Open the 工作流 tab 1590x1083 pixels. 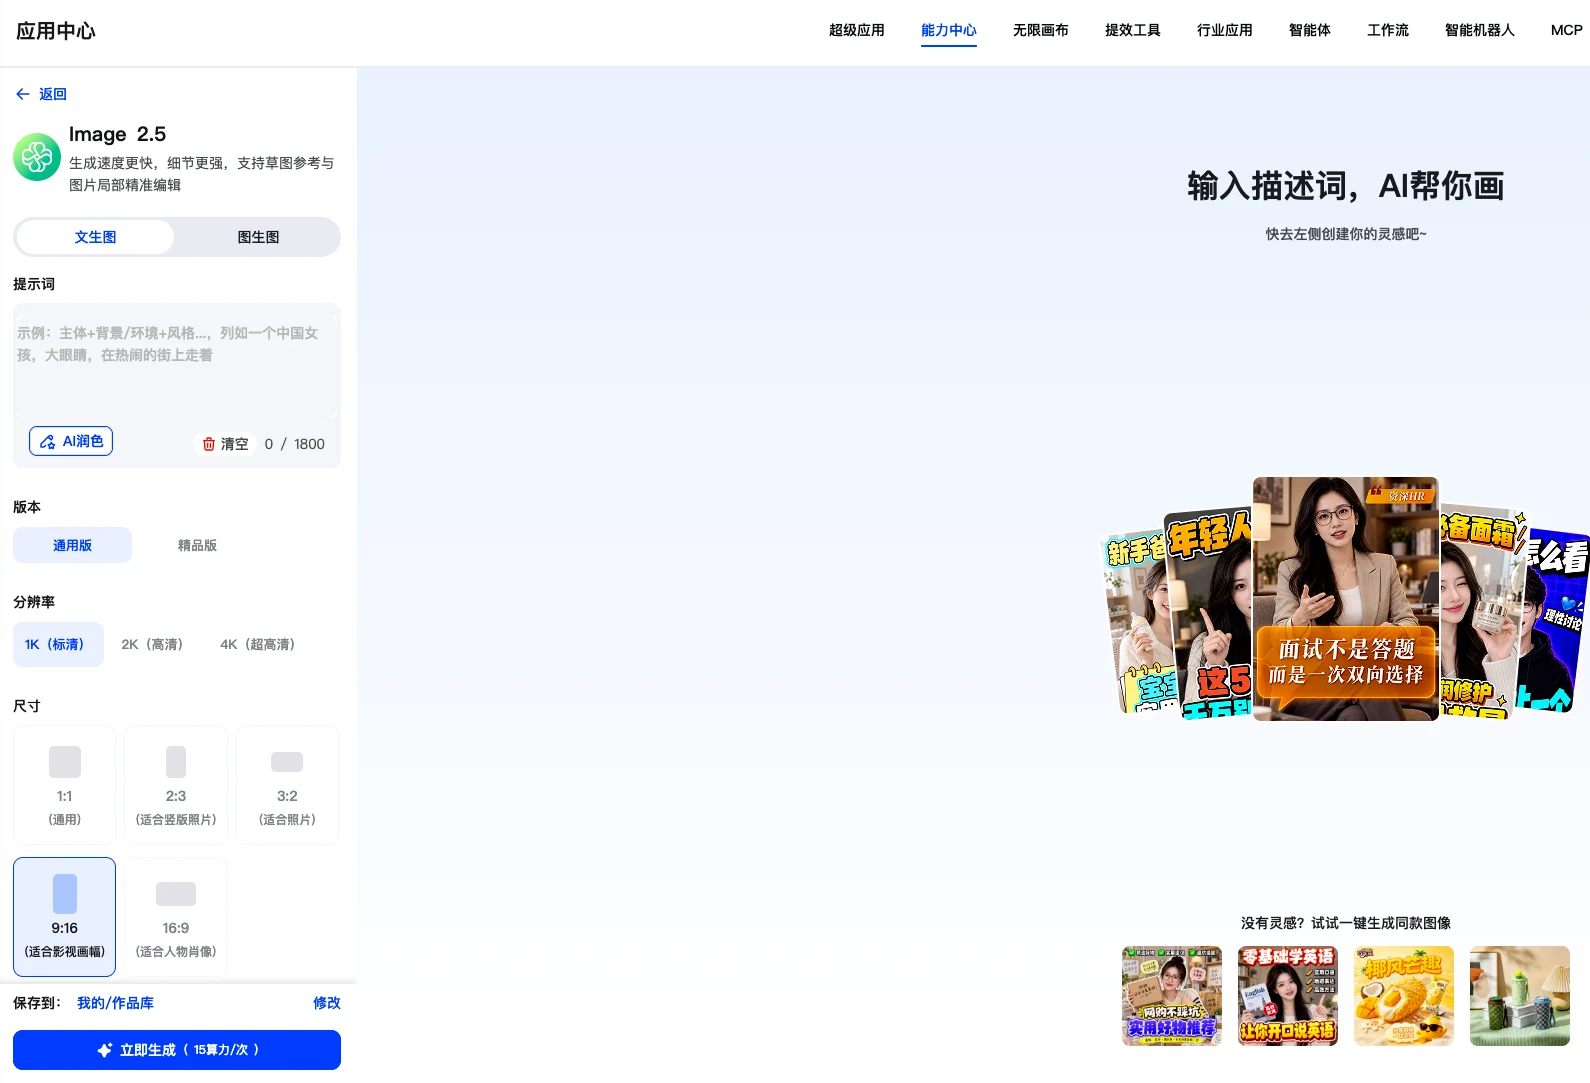pyautogui.click(x=1388, y=30)
